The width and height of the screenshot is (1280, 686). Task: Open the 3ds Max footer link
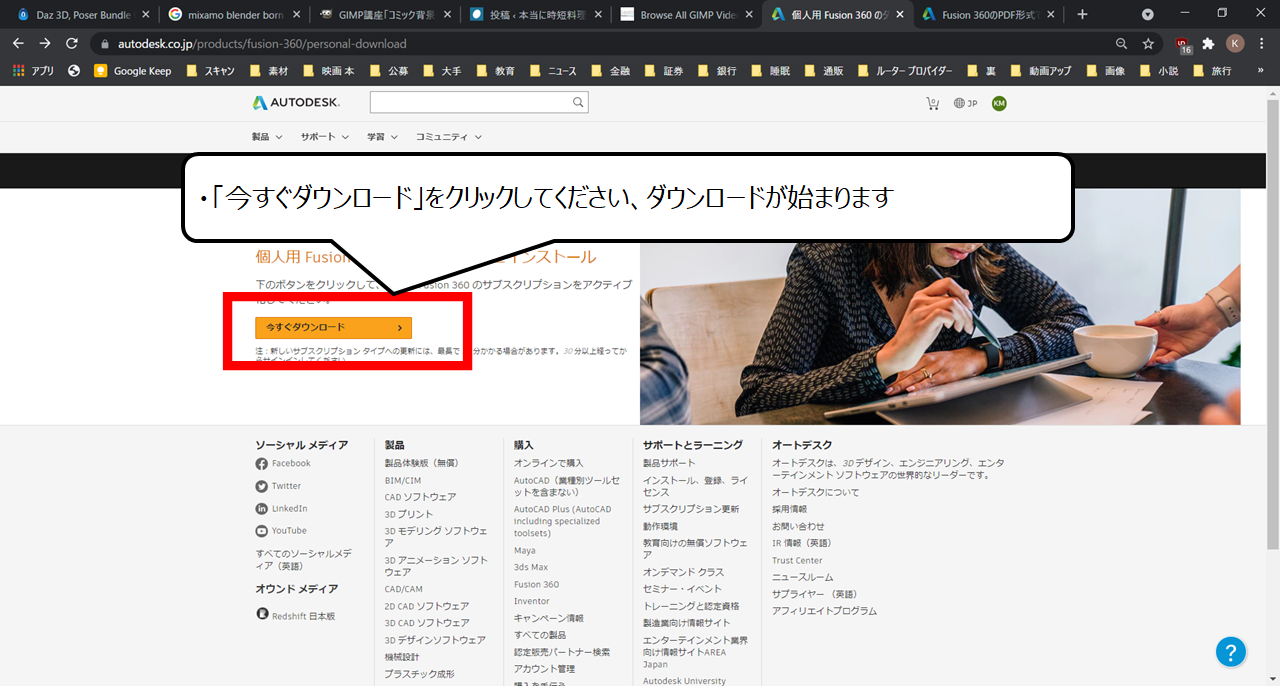click(x=531, y=568)
